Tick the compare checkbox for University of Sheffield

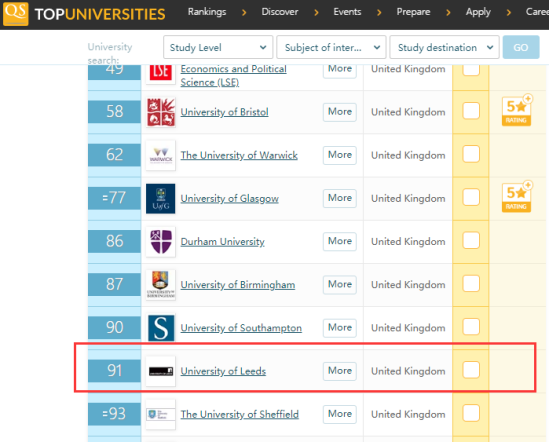[x=471, y=413]
